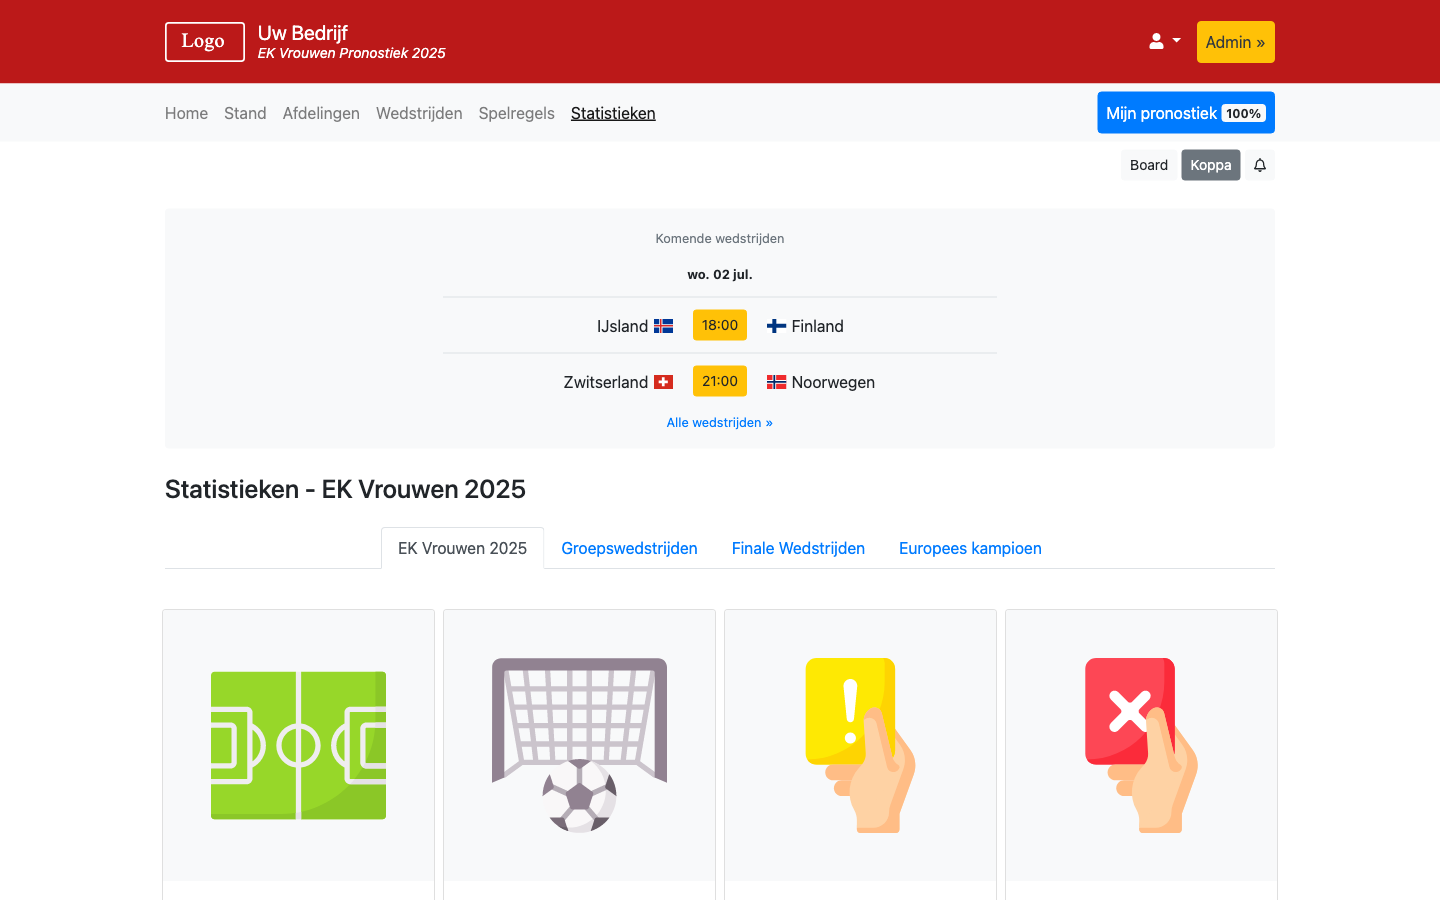Image resolution: width=1440 pixels, height=900 pixels.
Task: Follow the Alle wedstrijden link
Action: [x=719, y=423]
